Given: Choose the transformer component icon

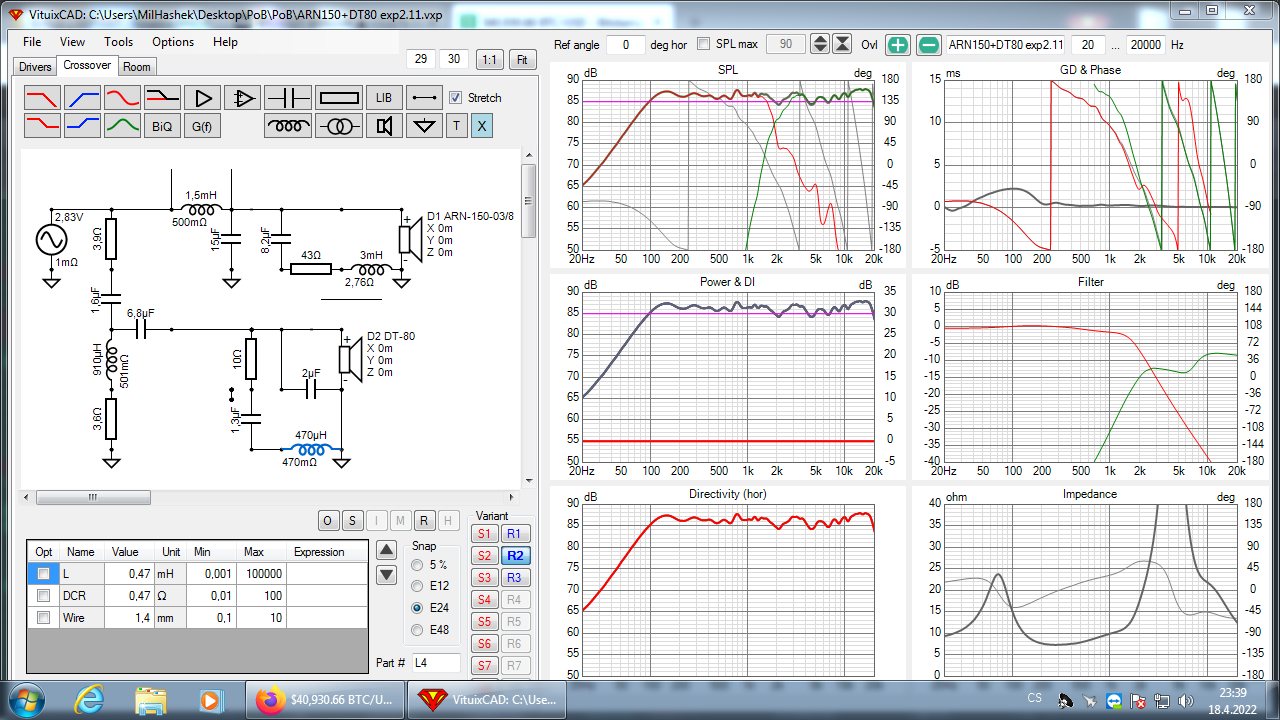Looking at the screenshot, I should tap(339, 126).
